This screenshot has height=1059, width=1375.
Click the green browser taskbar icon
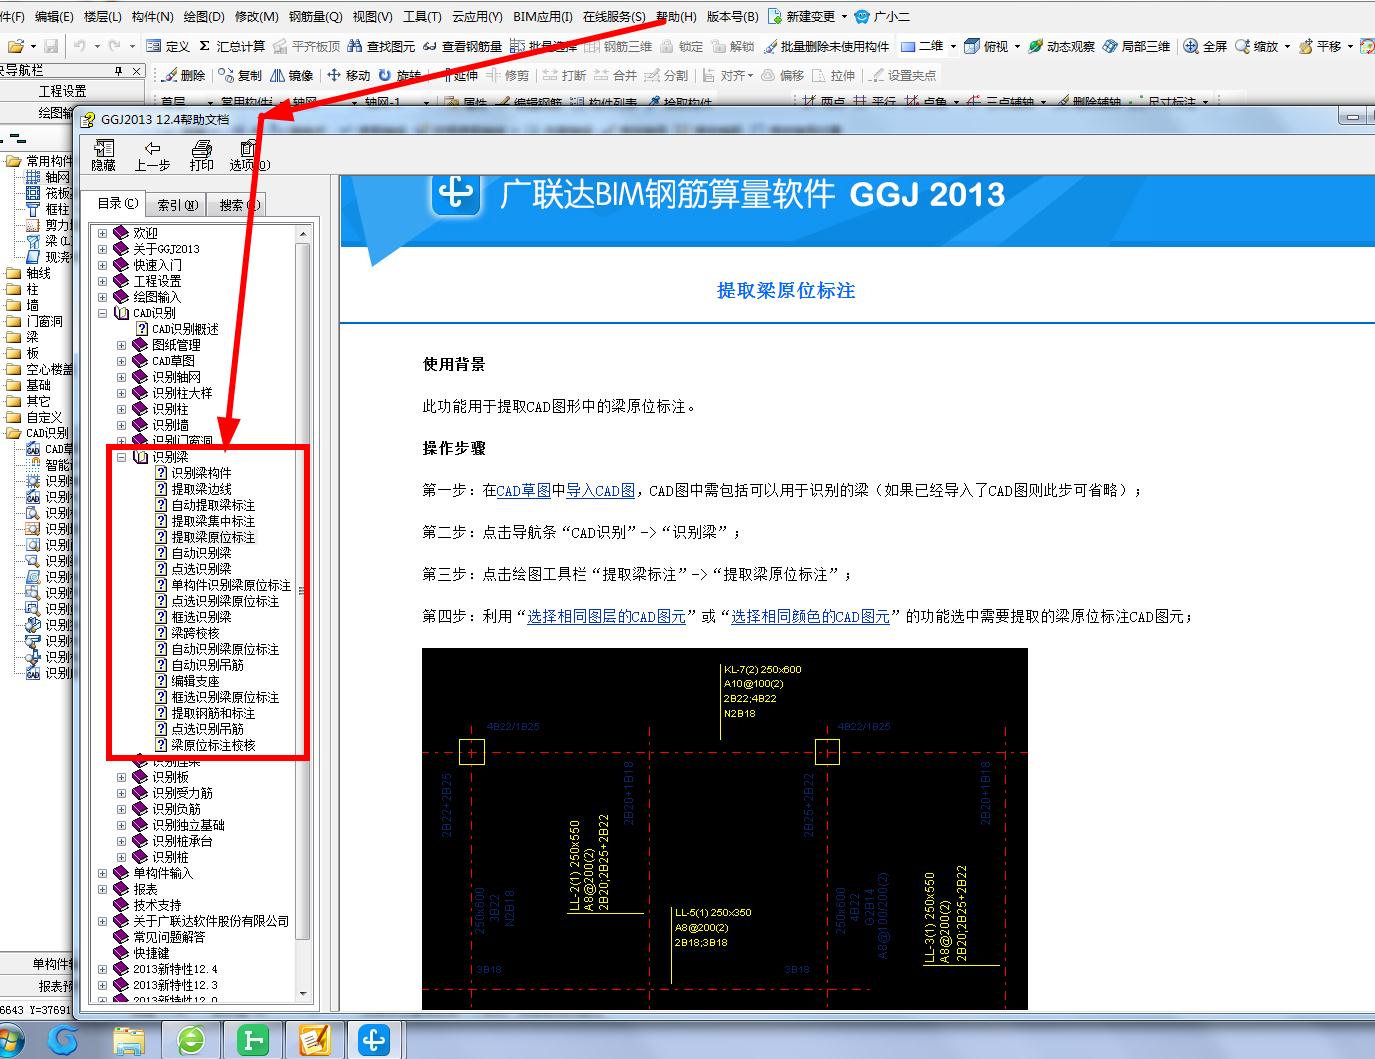191,1040
